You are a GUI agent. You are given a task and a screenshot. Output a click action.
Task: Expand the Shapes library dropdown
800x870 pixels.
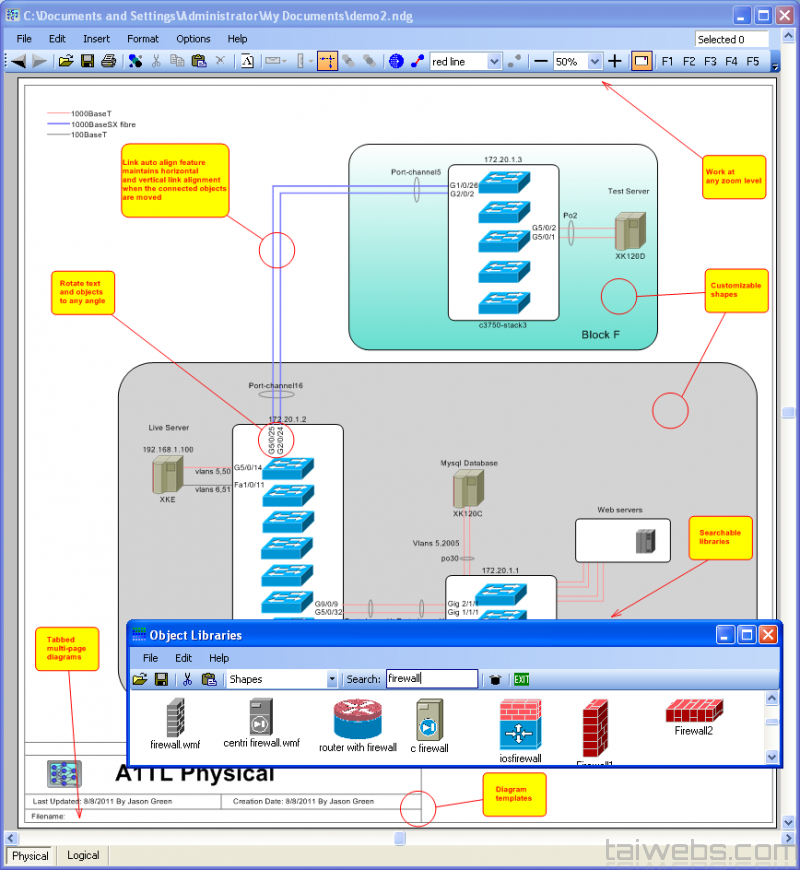tap(332, 679)
